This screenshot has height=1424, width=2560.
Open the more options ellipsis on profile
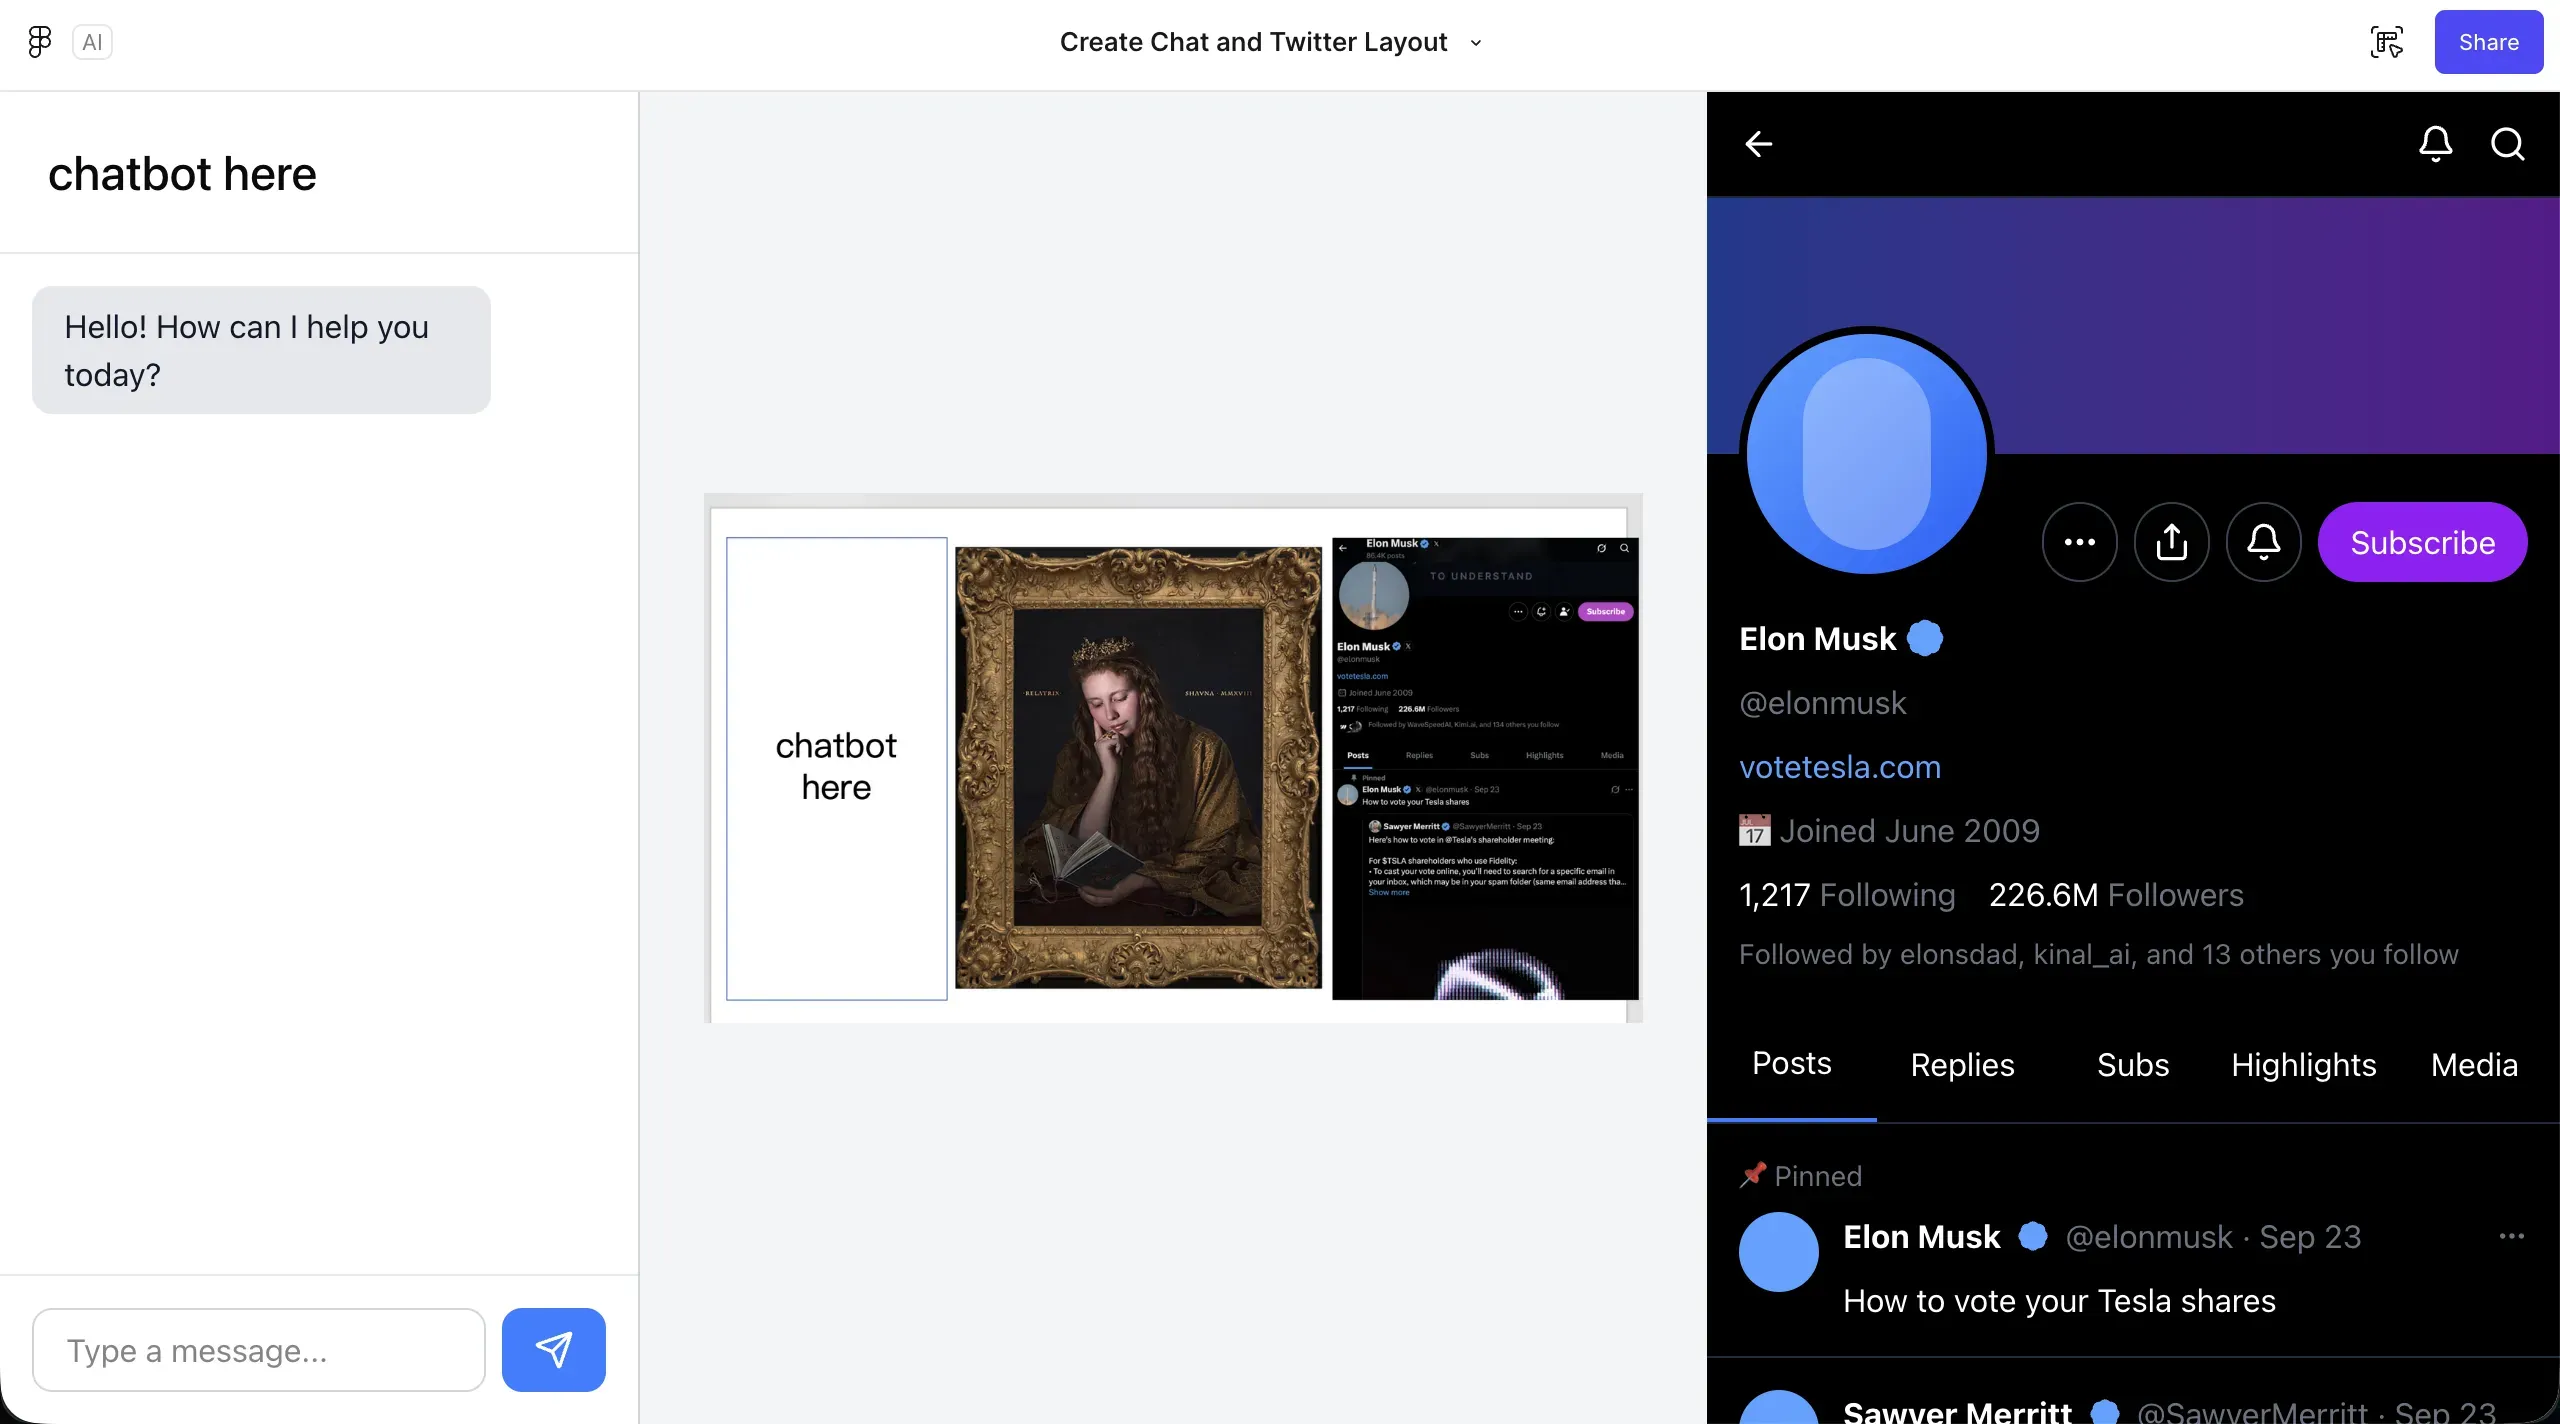click(2080, 542)
